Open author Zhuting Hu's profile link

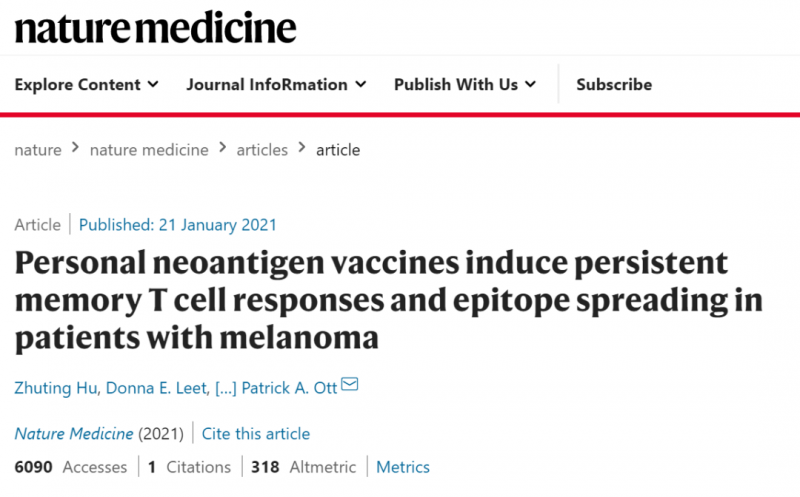pos(56,388)
